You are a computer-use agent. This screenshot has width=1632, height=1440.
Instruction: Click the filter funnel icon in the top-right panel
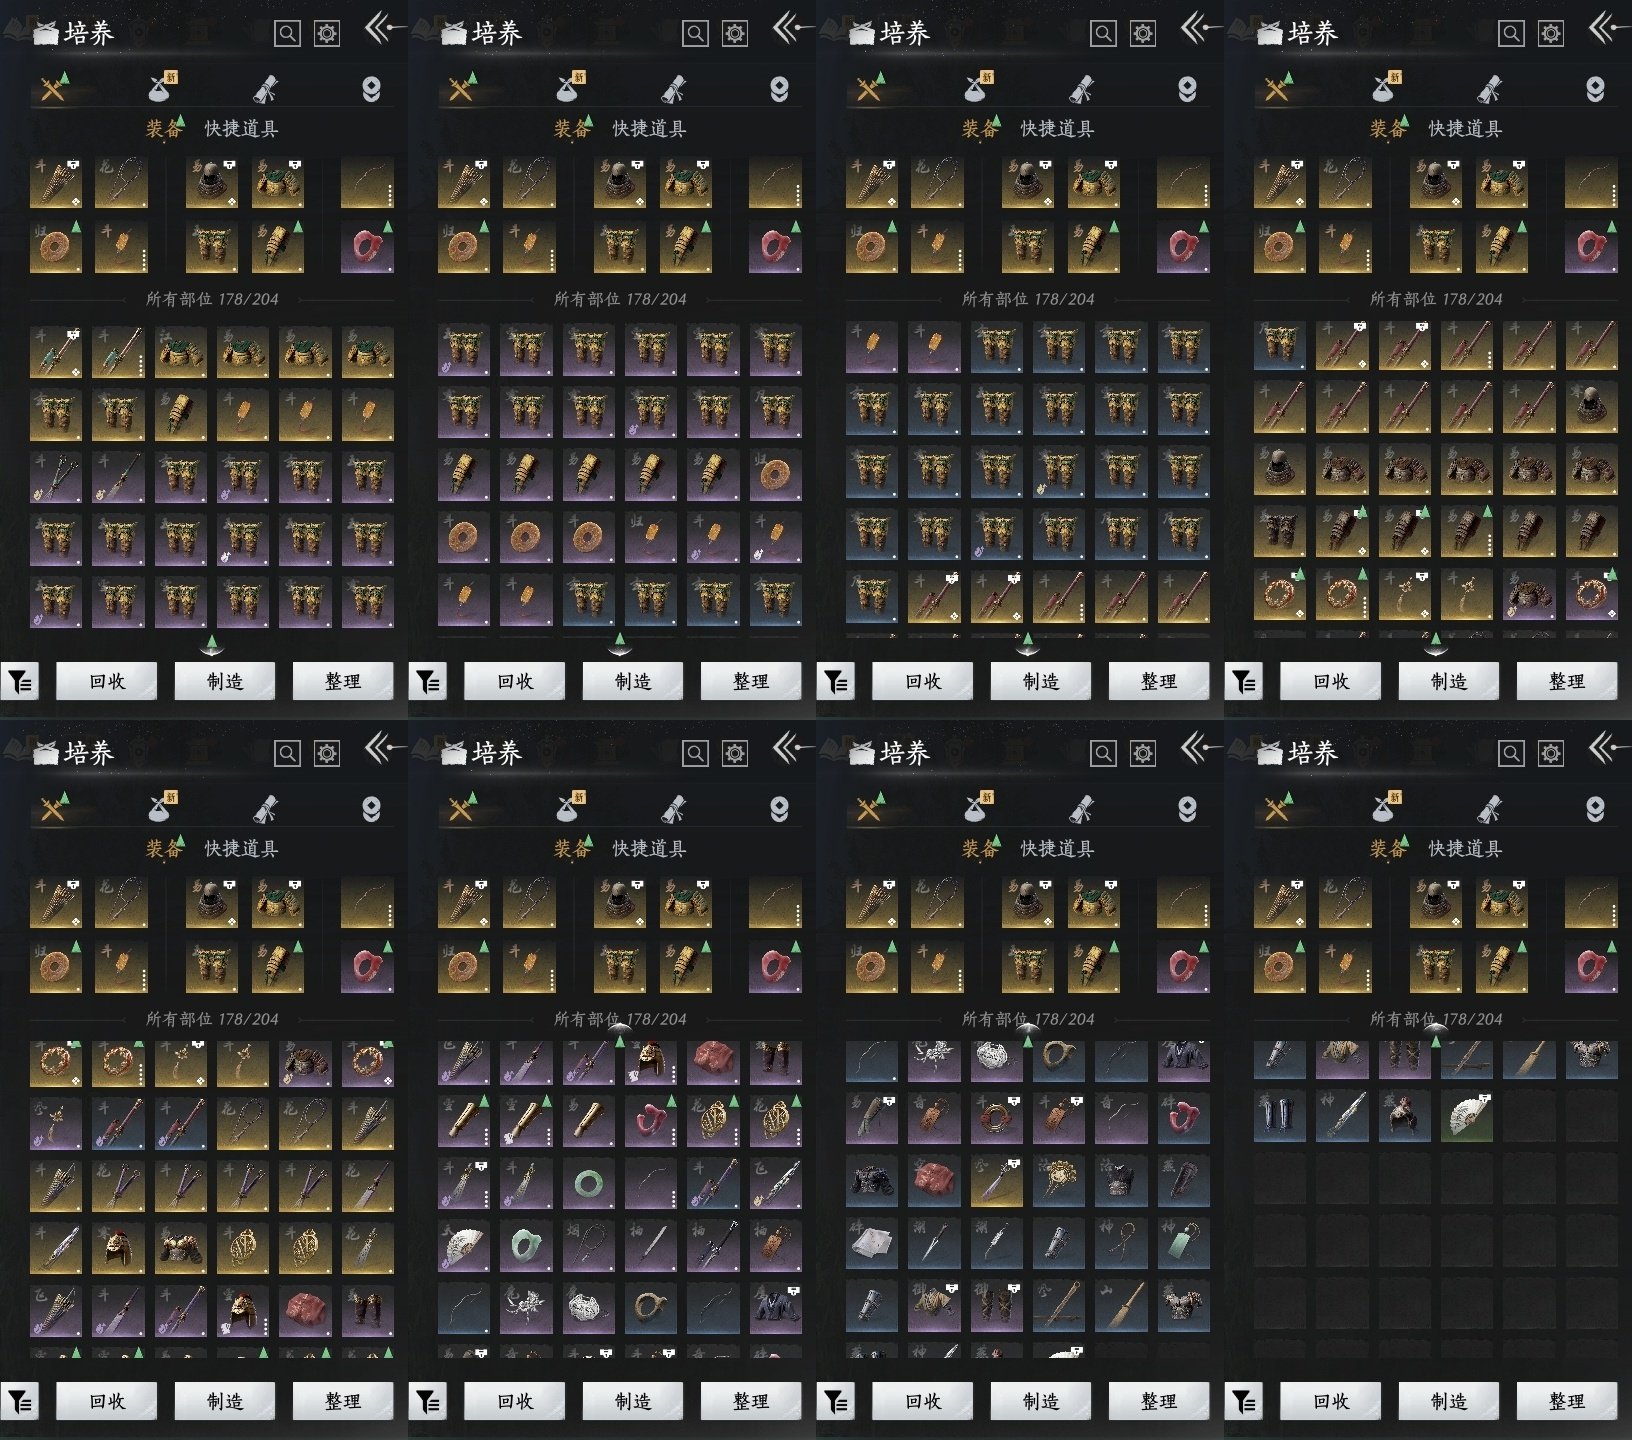click(x=1244, y=682)
